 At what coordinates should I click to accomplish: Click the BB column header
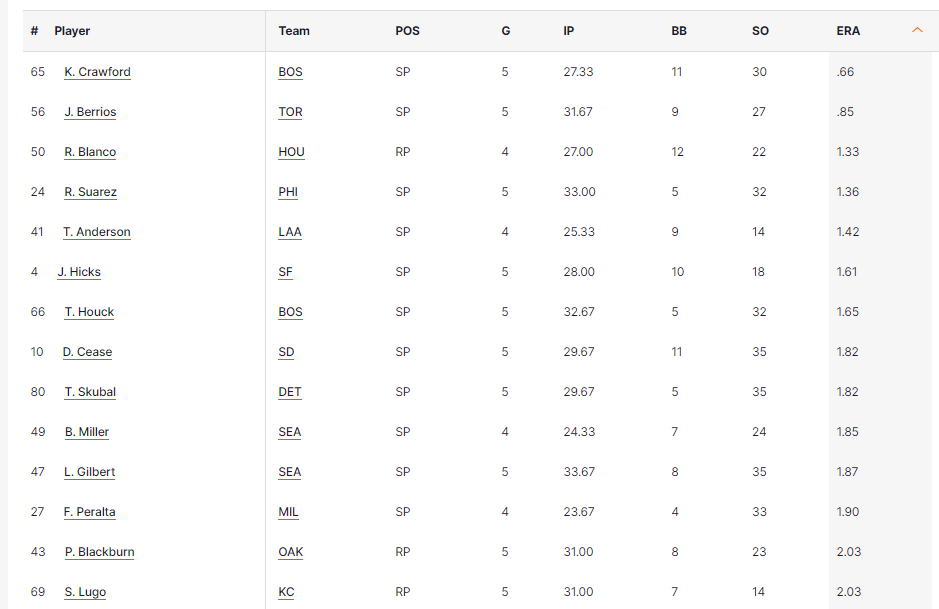coord(679,31)
